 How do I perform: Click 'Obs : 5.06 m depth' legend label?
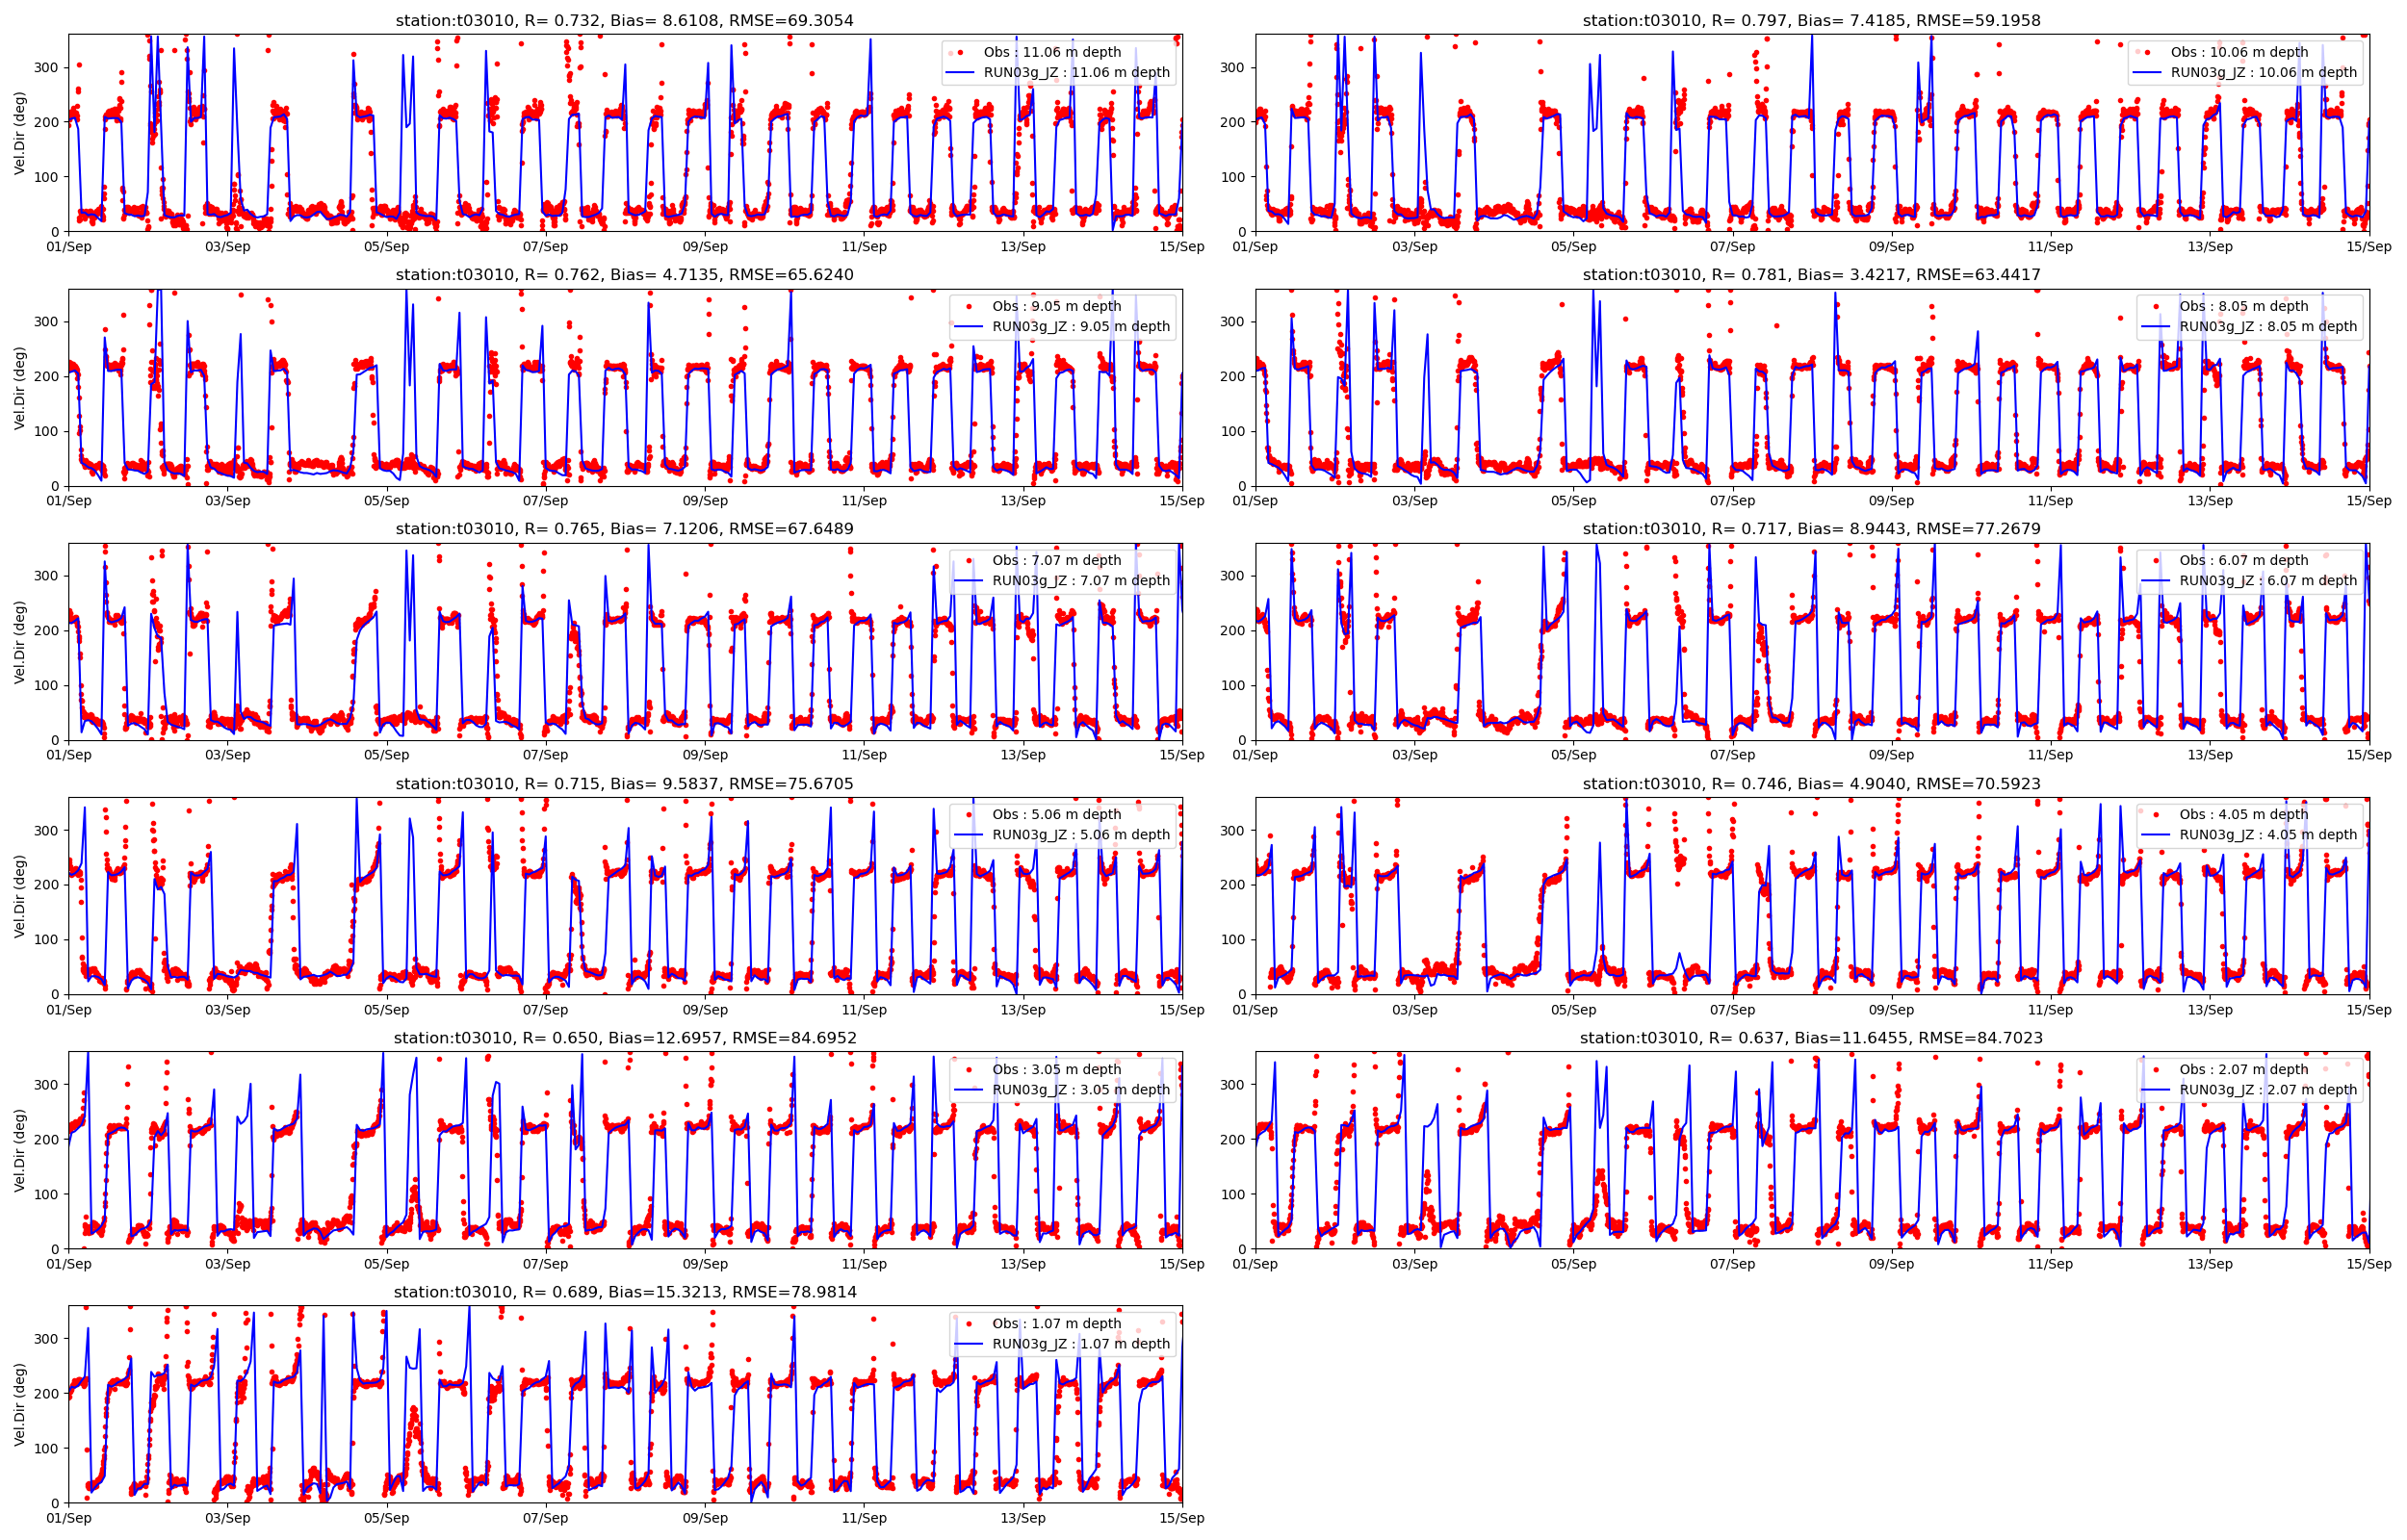1056,814
